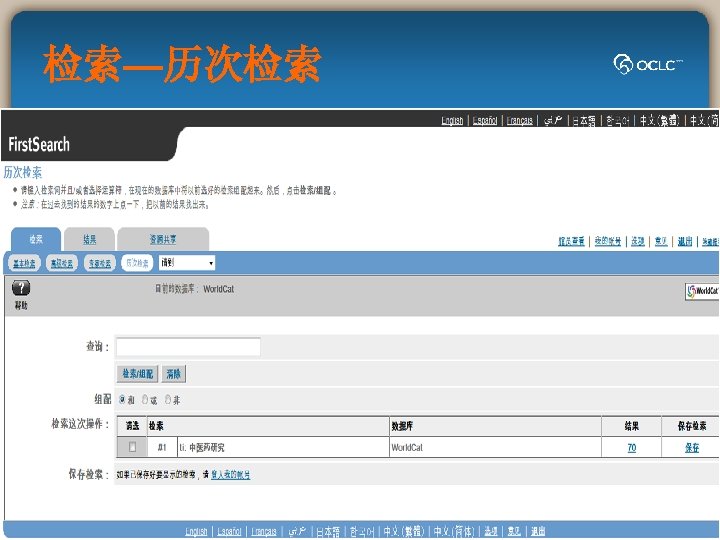Open the 选项 link below top bar
The width and height of the screenshot is (720, 540).
(638, 241)
